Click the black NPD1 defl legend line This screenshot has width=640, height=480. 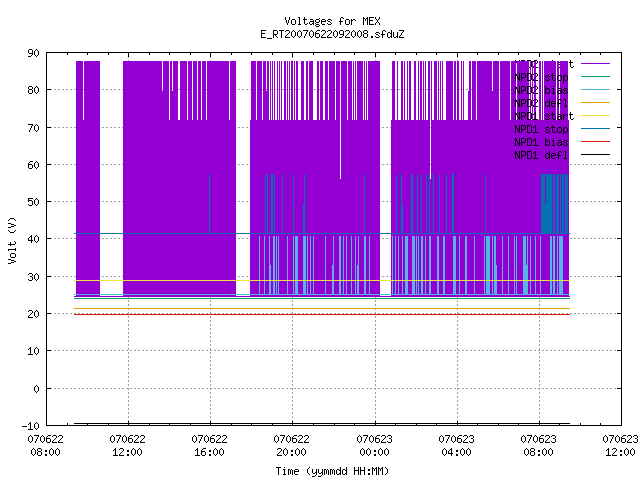[x=595, y=155]
